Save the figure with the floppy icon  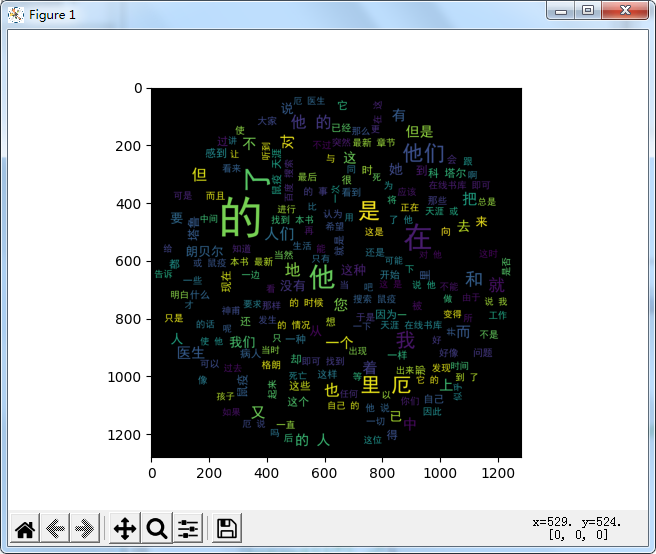coord(227,528)
